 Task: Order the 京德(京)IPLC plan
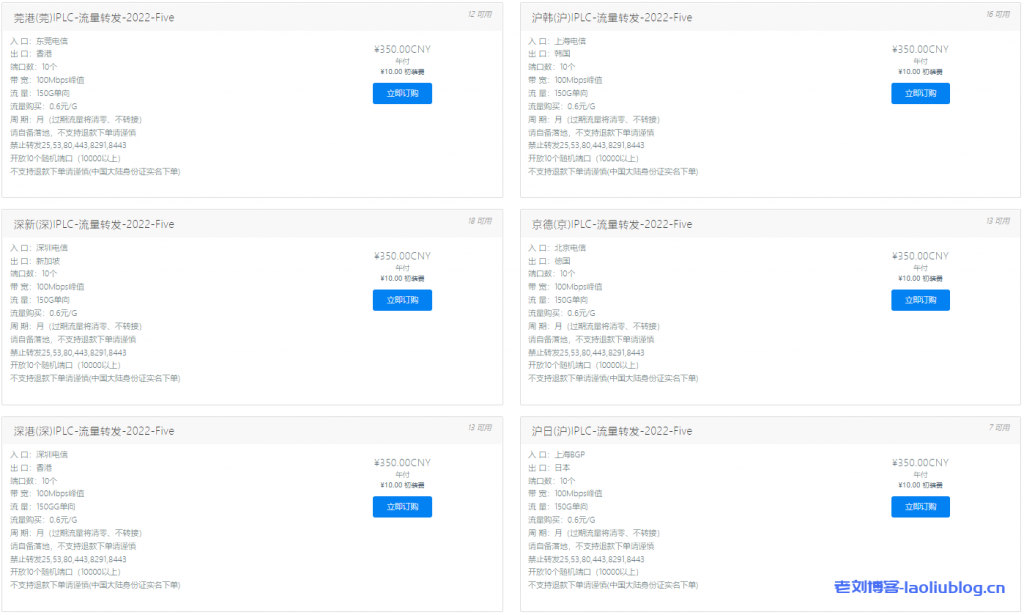(920, 300)
